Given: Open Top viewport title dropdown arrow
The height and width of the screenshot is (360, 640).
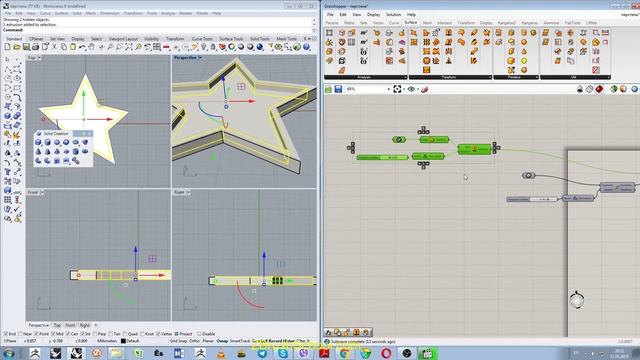Looking at the screenshot, I should point(39,58).
